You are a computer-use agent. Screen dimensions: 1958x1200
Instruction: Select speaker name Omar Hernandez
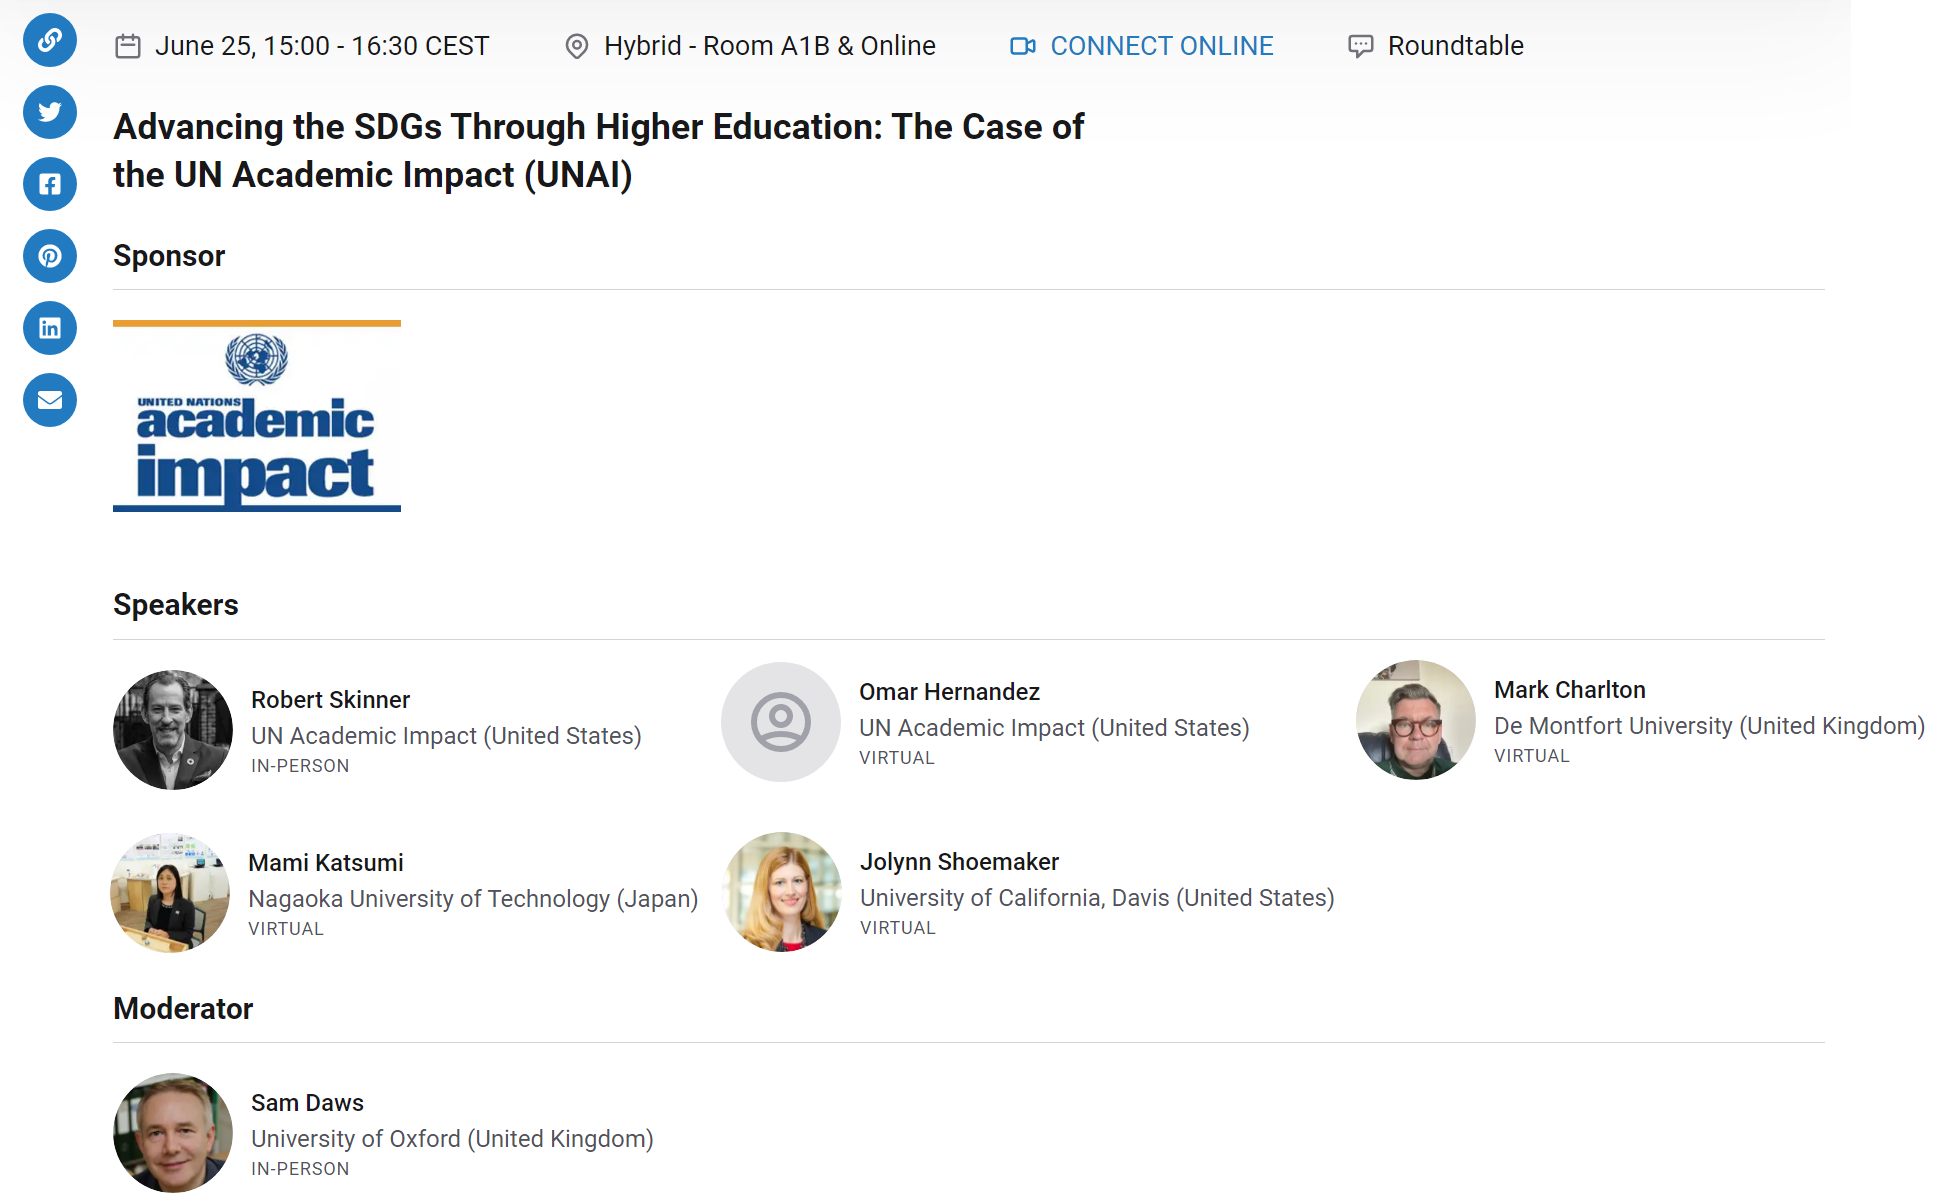pos(949,692)
